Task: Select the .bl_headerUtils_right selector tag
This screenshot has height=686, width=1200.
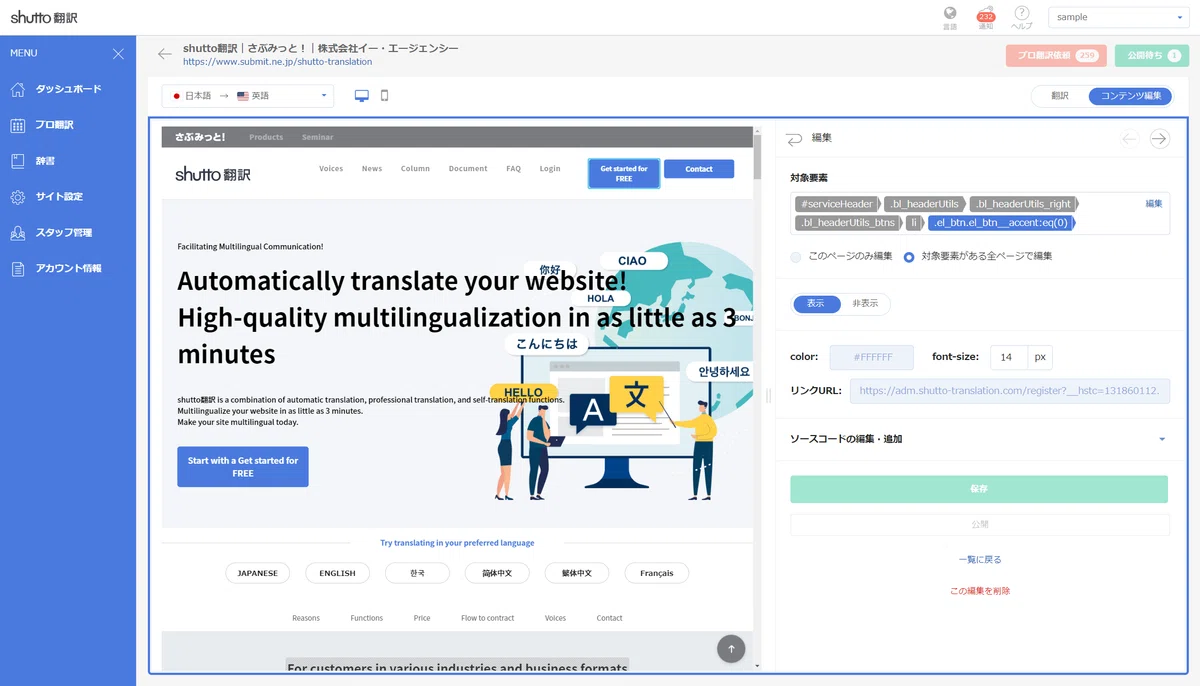Action: coord(1024,204)
